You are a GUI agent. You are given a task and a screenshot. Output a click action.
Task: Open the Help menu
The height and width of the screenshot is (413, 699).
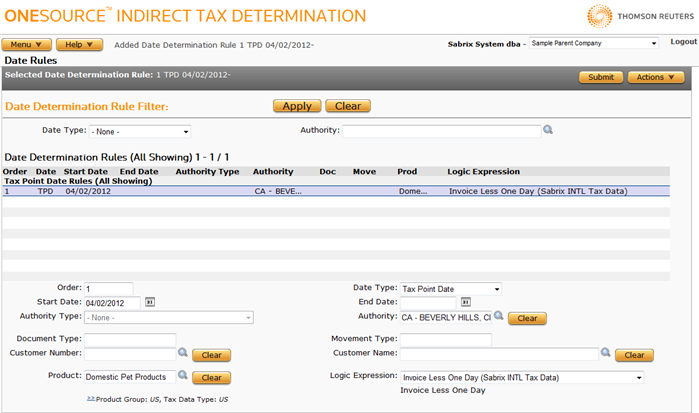[x=79, y=45]
